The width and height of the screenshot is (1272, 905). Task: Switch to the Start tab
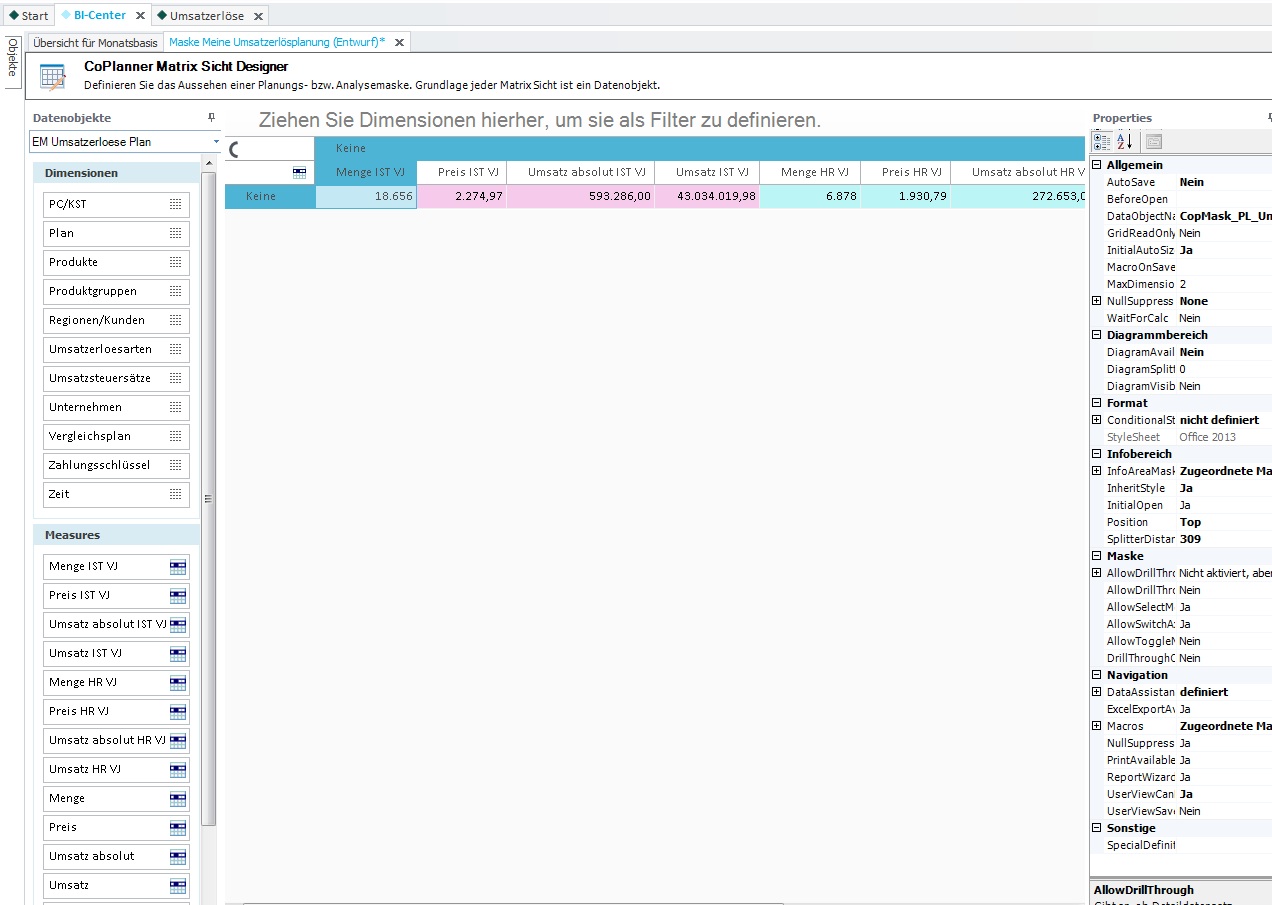27,15
